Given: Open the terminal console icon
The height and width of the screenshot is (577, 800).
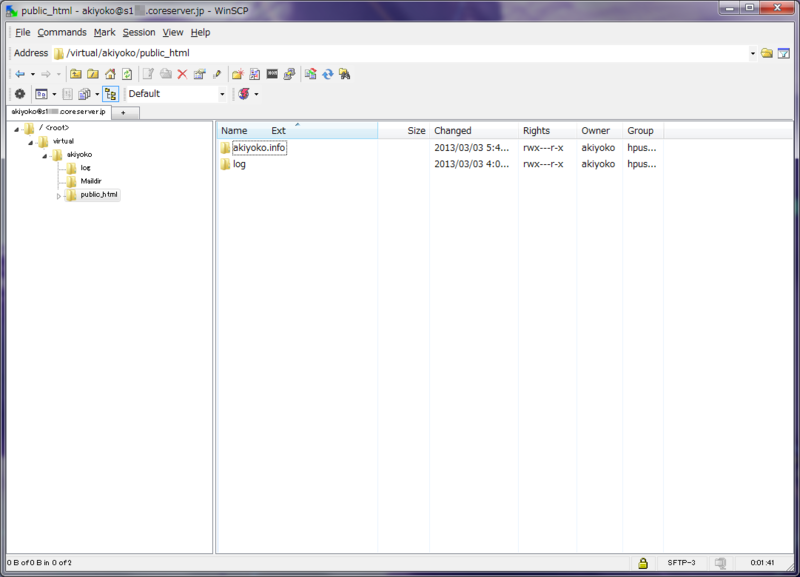Looking at the screenshot, I should pyautogui.click(x=272, y=74).
